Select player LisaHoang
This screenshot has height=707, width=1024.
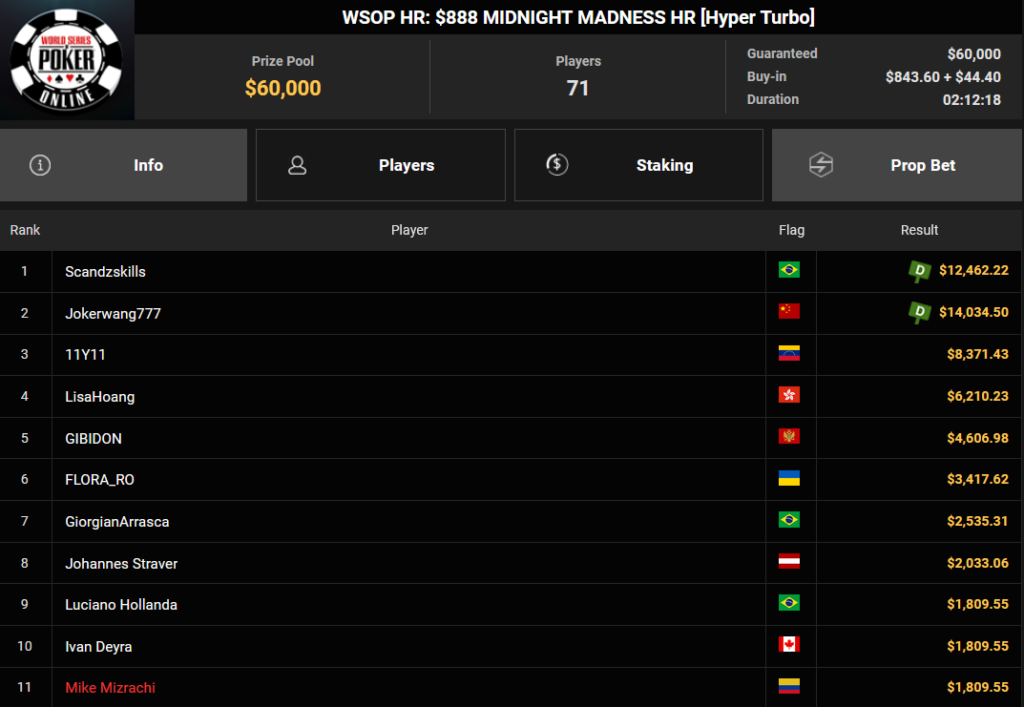coord(100,397)
